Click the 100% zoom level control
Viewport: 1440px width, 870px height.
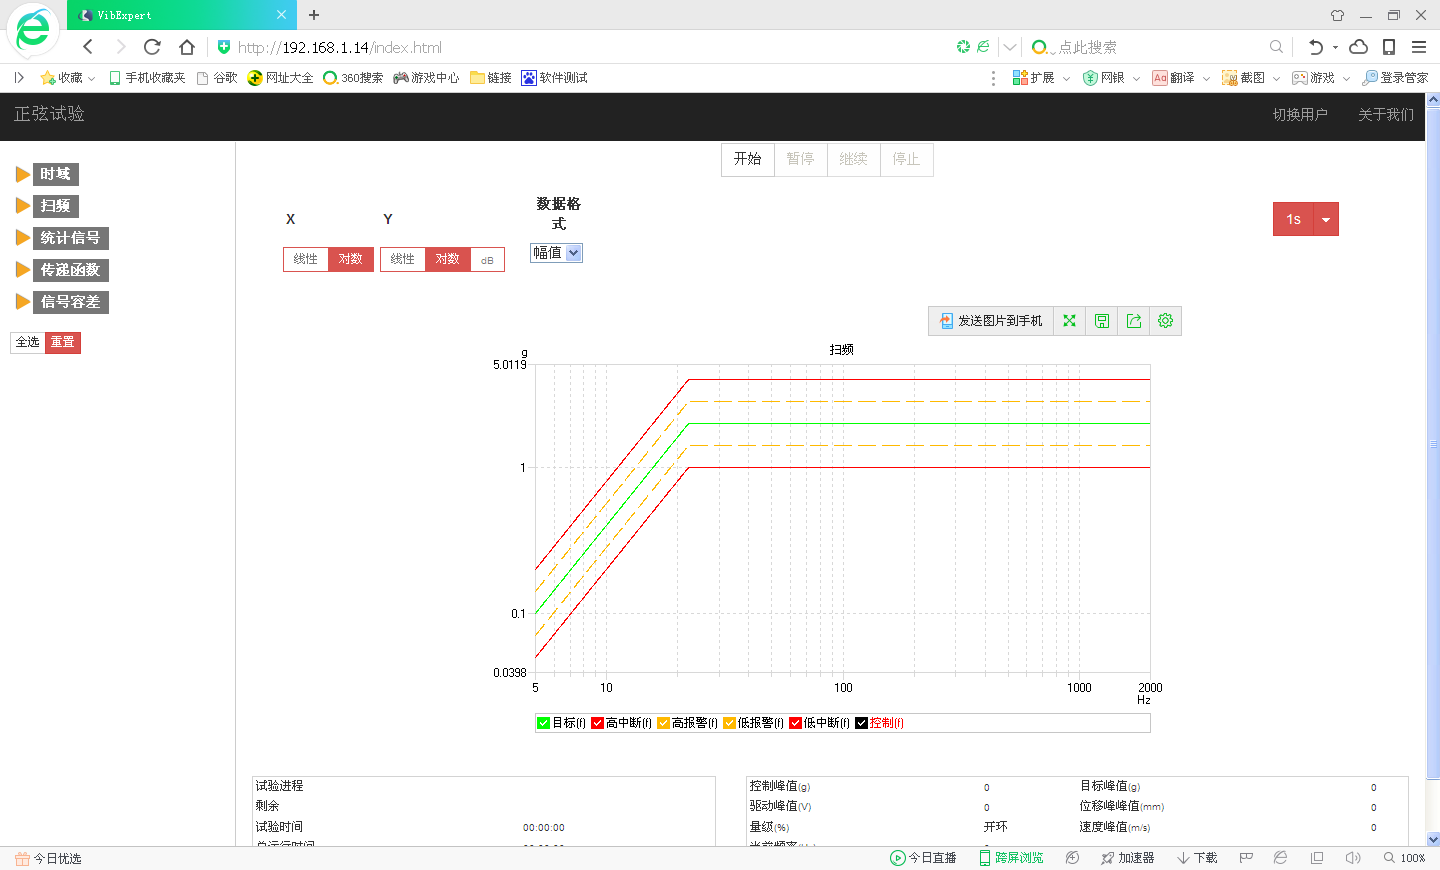click(x=1405, y=858)
